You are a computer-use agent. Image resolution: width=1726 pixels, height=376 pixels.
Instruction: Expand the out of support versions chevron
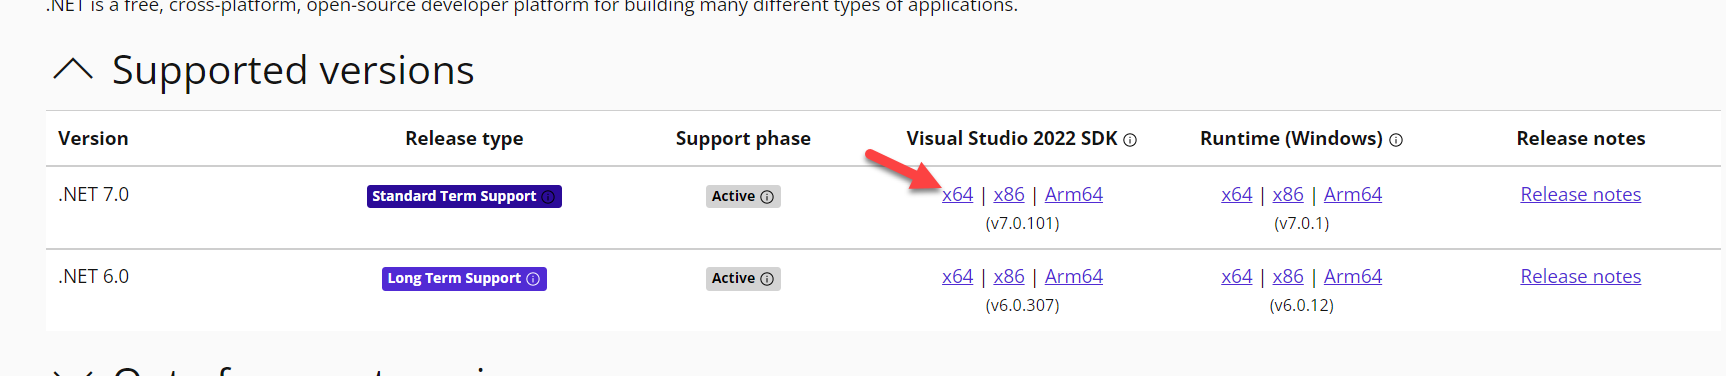click(x=73, y=372)
